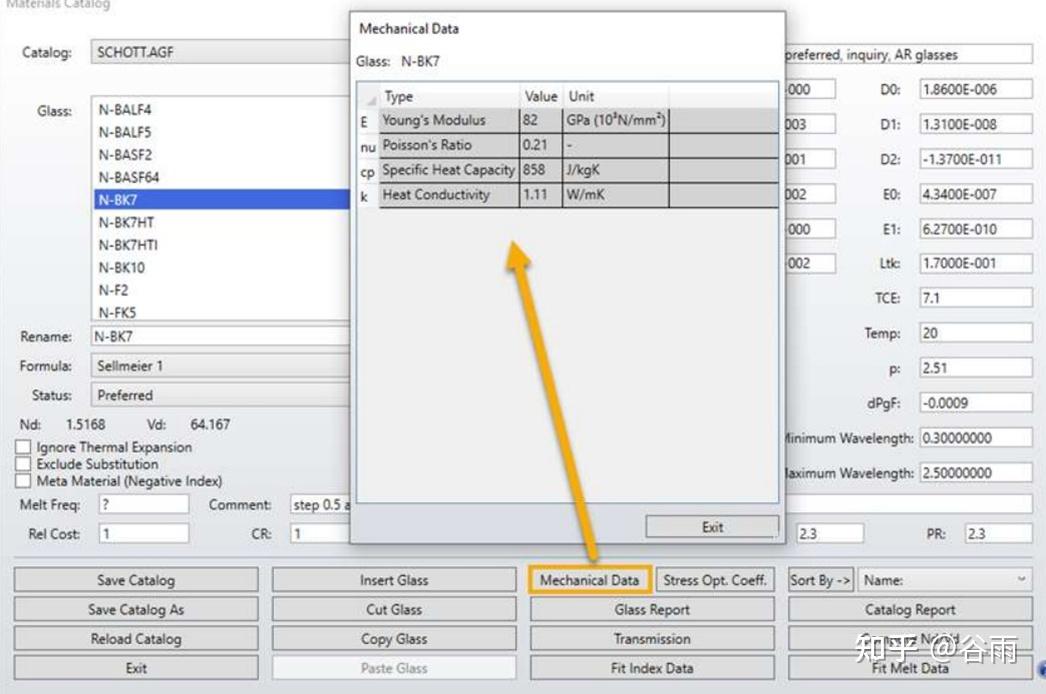The image size is (1046, 694).
Task: Open the Stress Opt. Coeff. dialog
Action: 714,579
